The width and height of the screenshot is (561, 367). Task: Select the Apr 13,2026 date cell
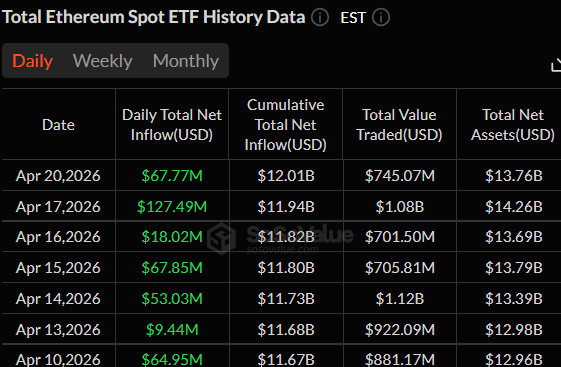coord(58,329)
